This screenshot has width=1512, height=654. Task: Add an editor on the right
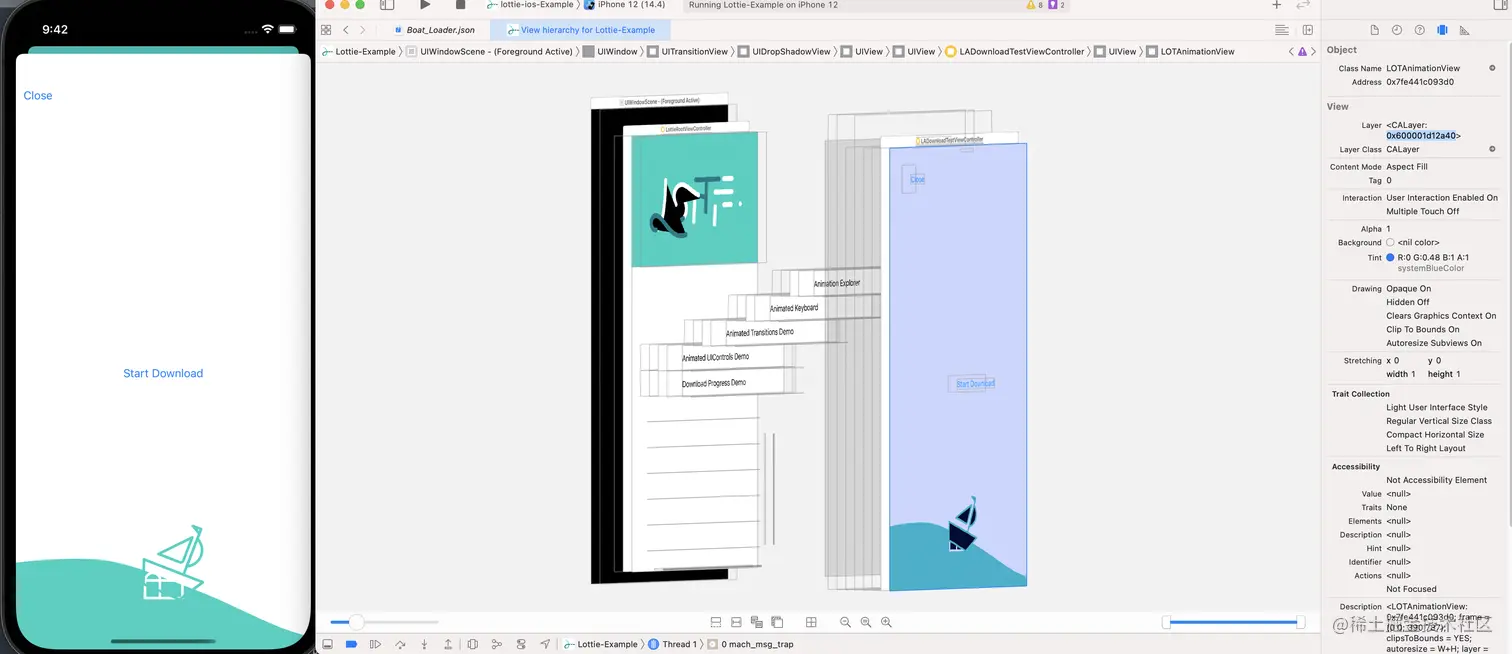tap(1307, 30)
